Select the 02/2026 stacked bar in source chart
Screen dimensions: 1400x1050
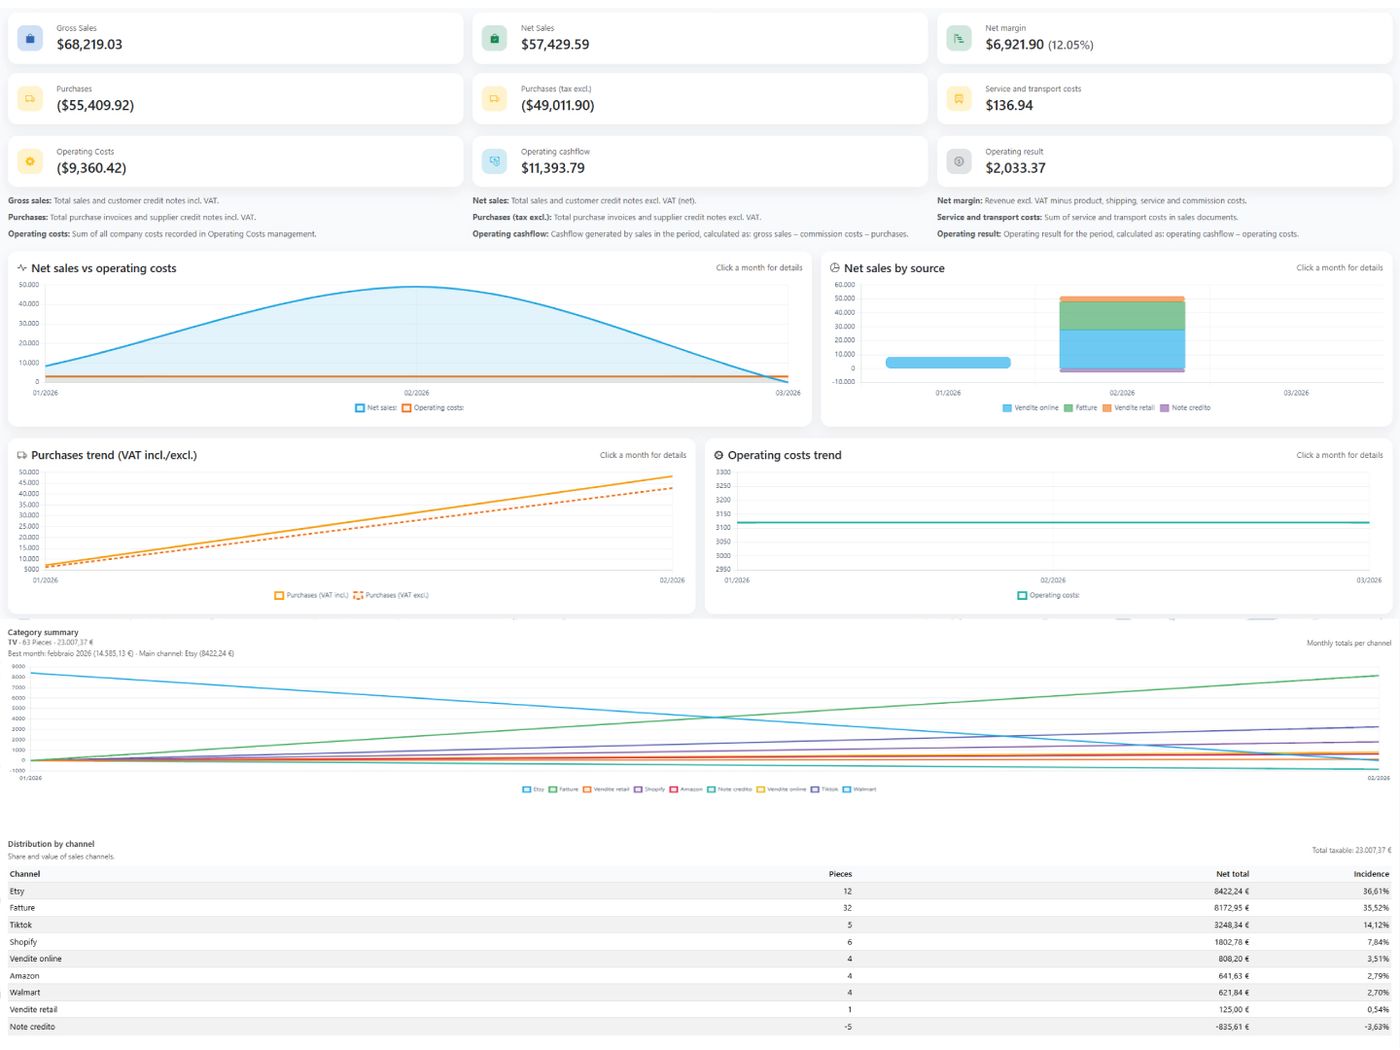pyautogui.click(x=1122, y=334)
